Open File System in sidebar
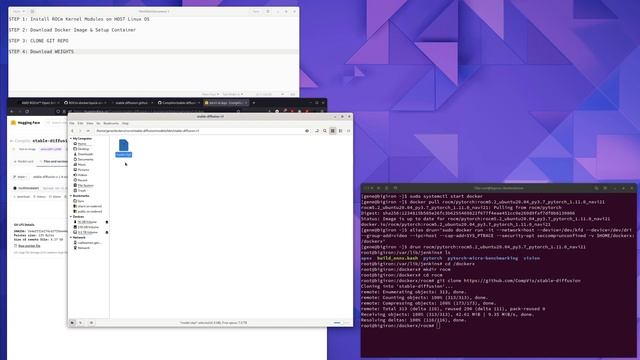Viewport: 640px width, 360px height. [86, 185]
